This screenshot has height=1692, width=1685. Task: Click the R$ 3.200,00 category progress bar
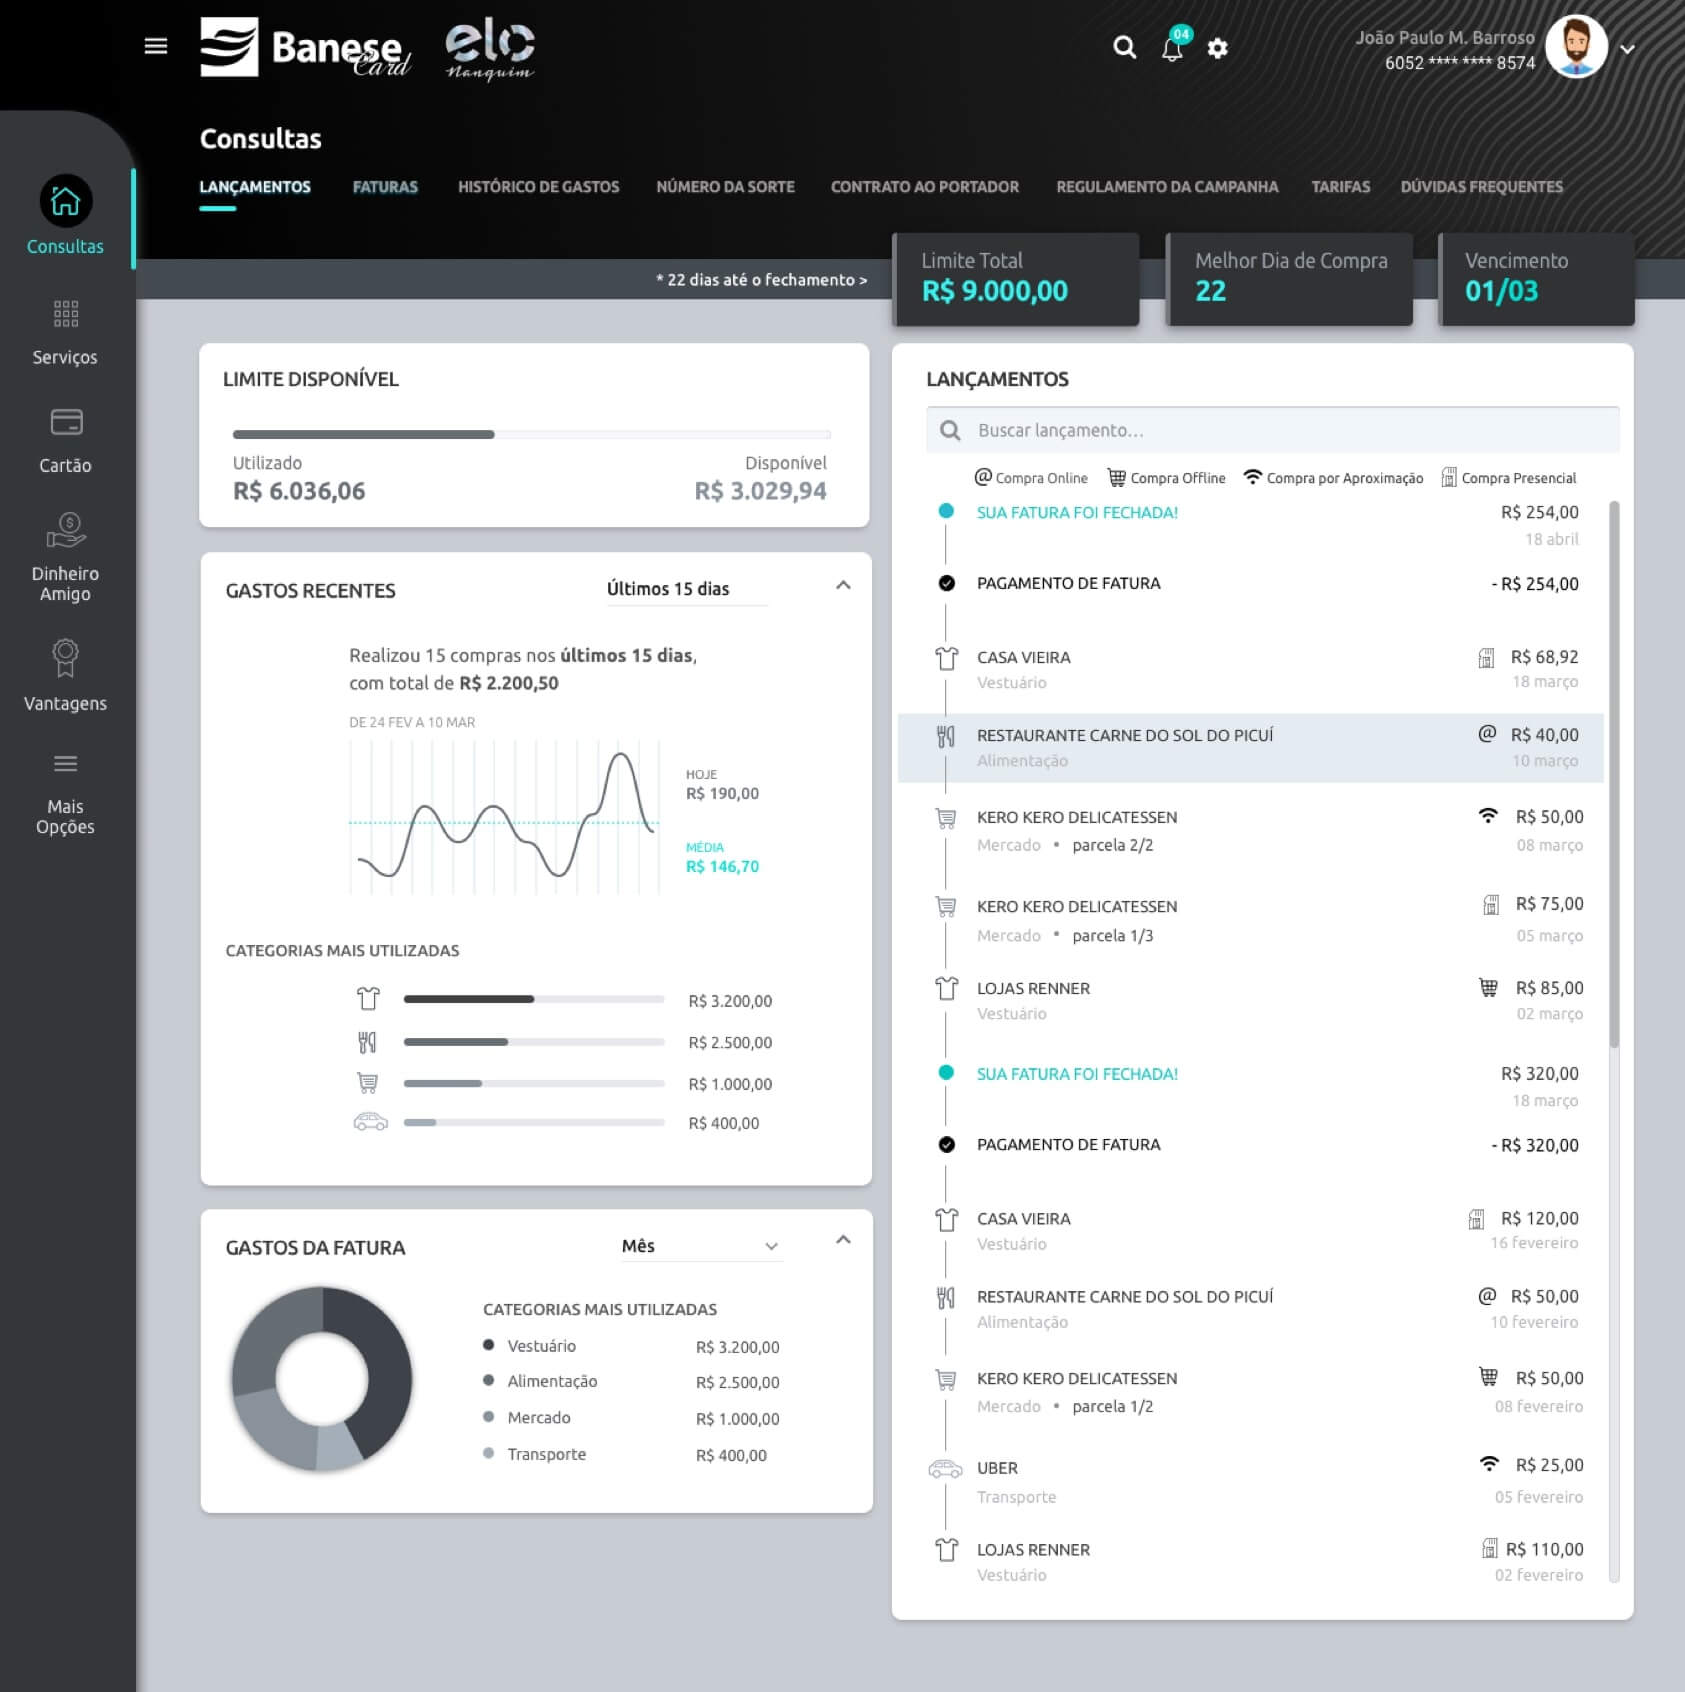534,999
